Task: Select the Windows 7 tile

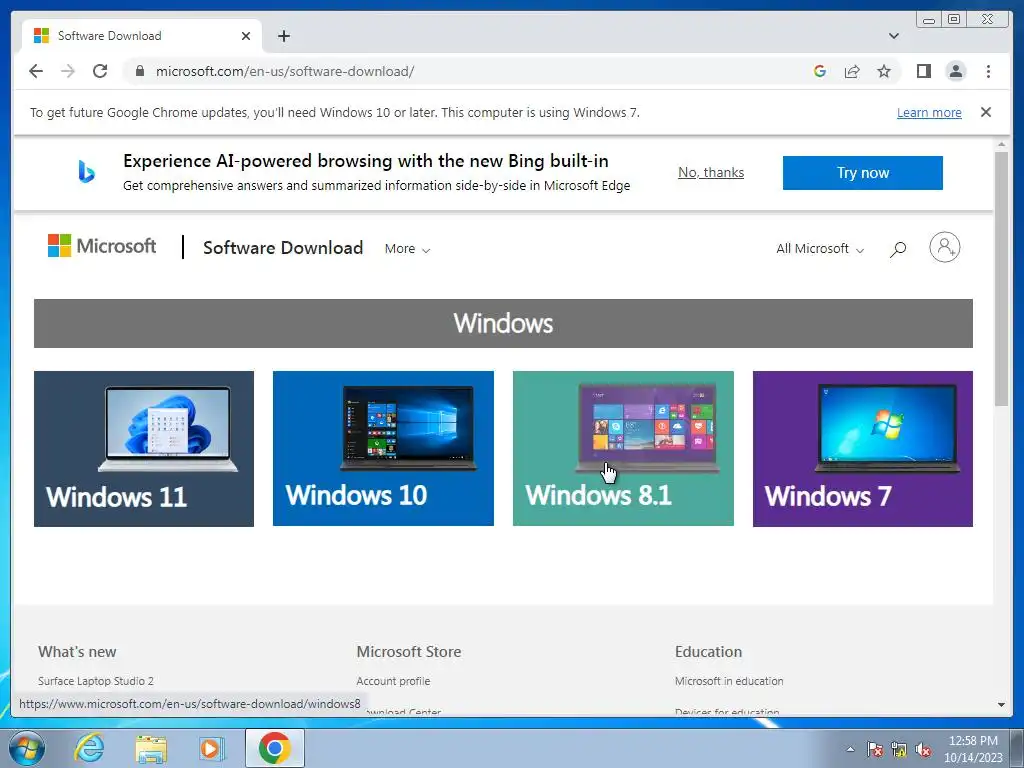Action: pyautogui.click(x=863, y=449)
